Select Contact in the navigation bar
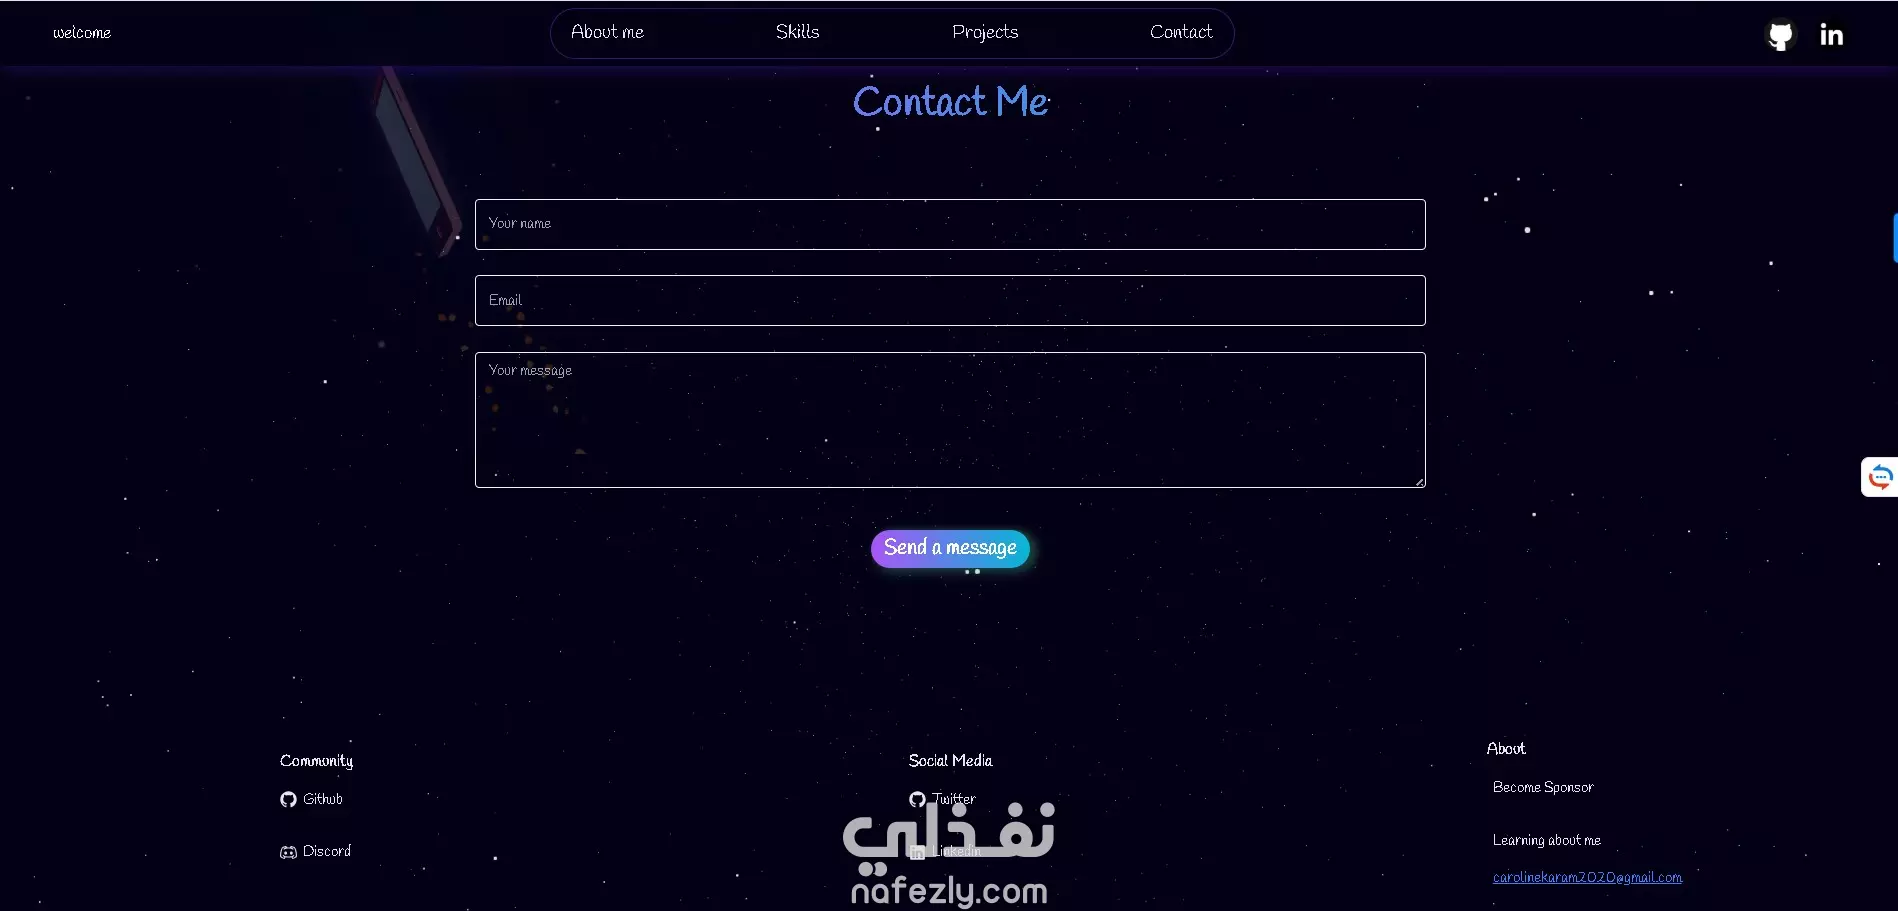This screenshot has height=911, width=1898. tap(1181, 32)
